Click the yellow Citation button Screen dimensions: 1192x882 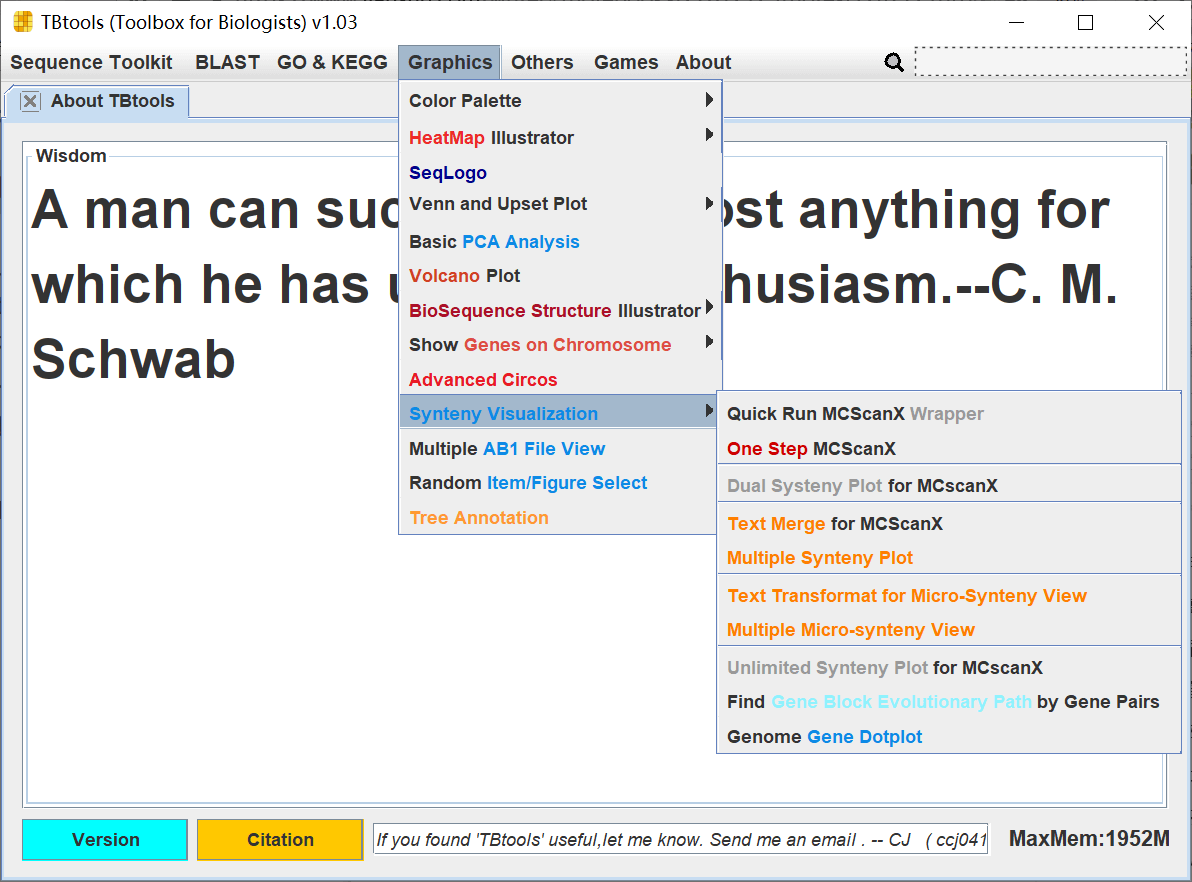[x=280, y=839]
